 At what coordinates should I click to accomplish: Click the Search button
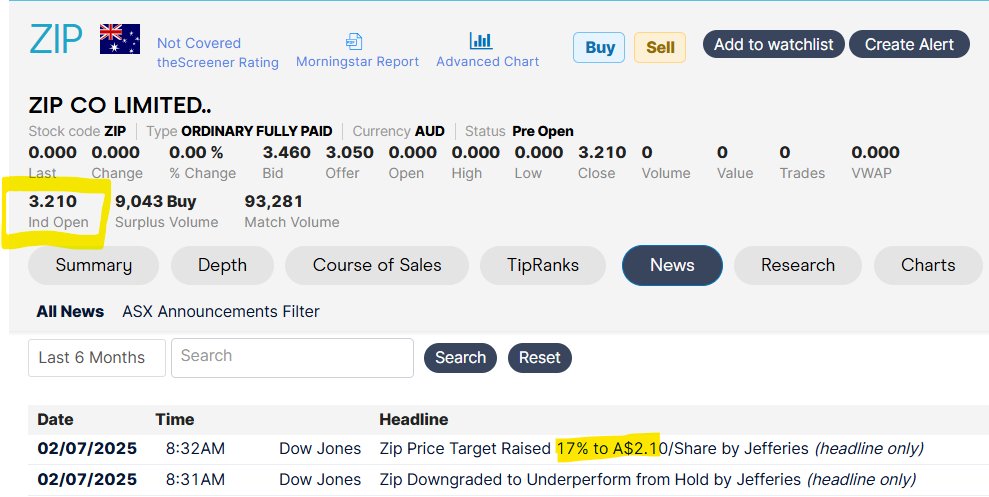click(x=460, y=358)
